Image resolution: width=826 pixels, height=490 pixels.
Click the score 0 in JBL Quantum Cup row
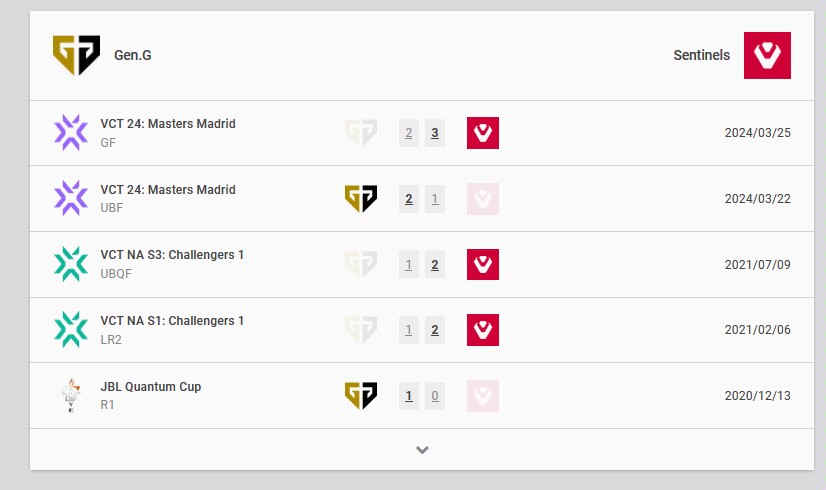point(435,396)
